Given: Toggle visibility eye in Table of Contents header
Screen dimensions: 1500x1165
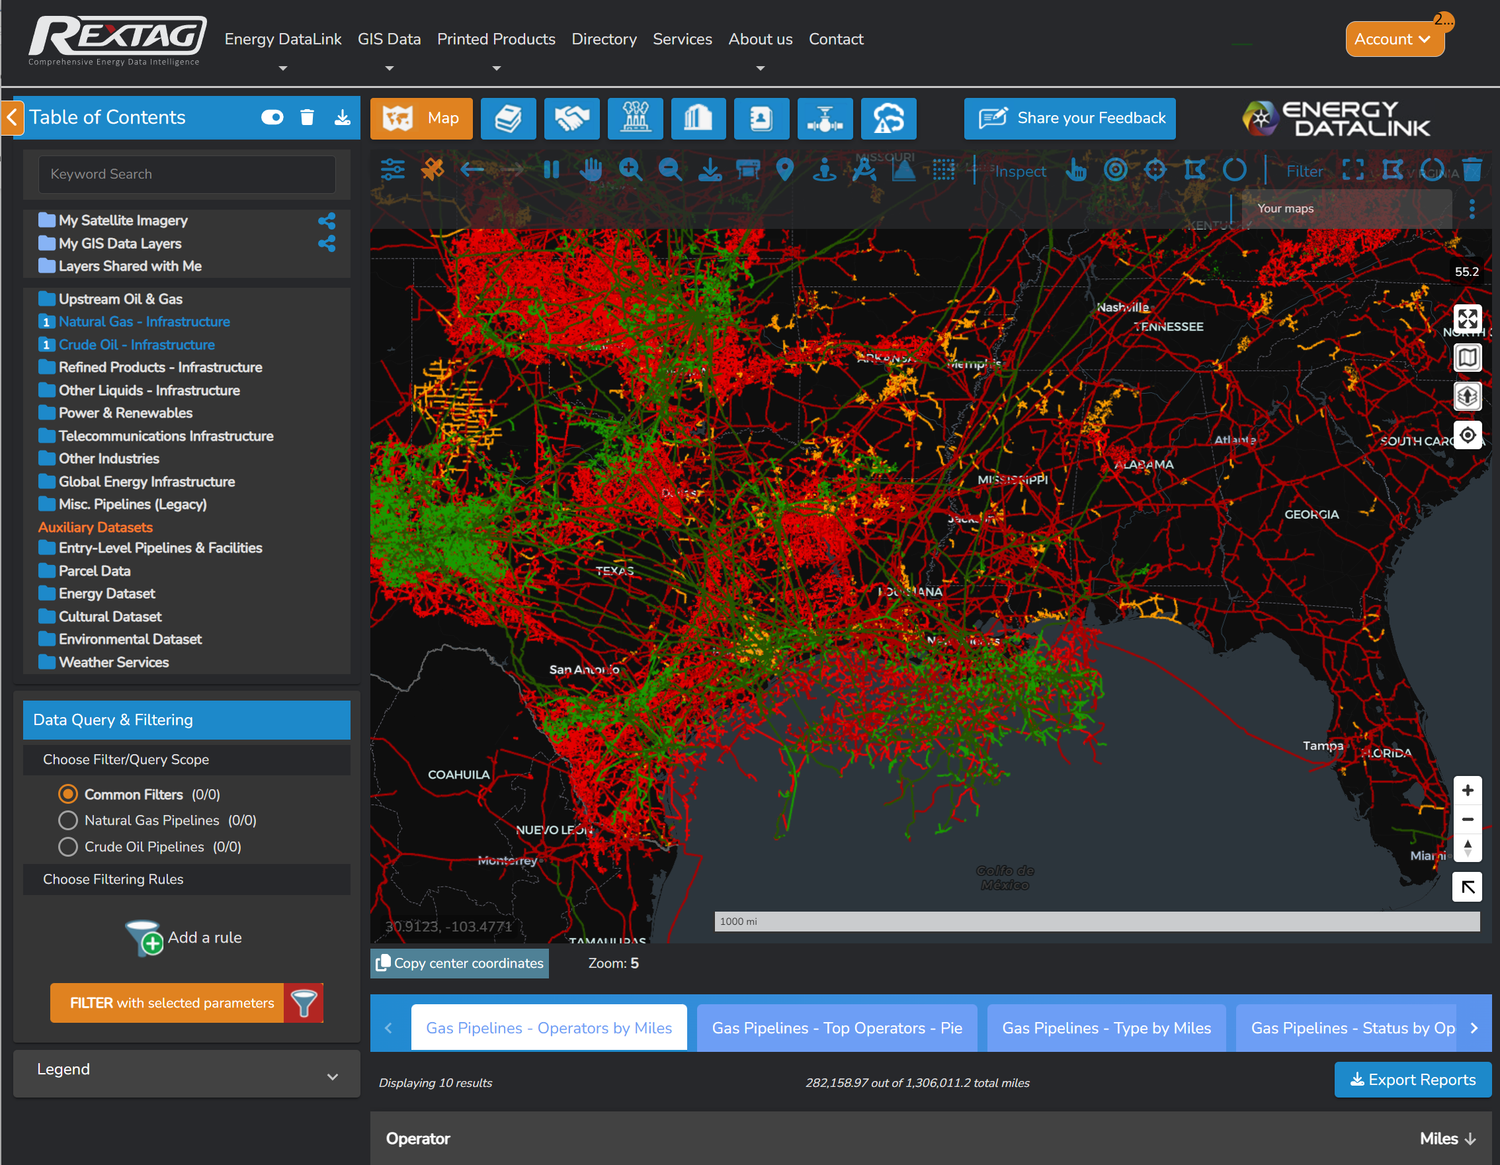Looking at the screenshot, I should pos(271,117).
